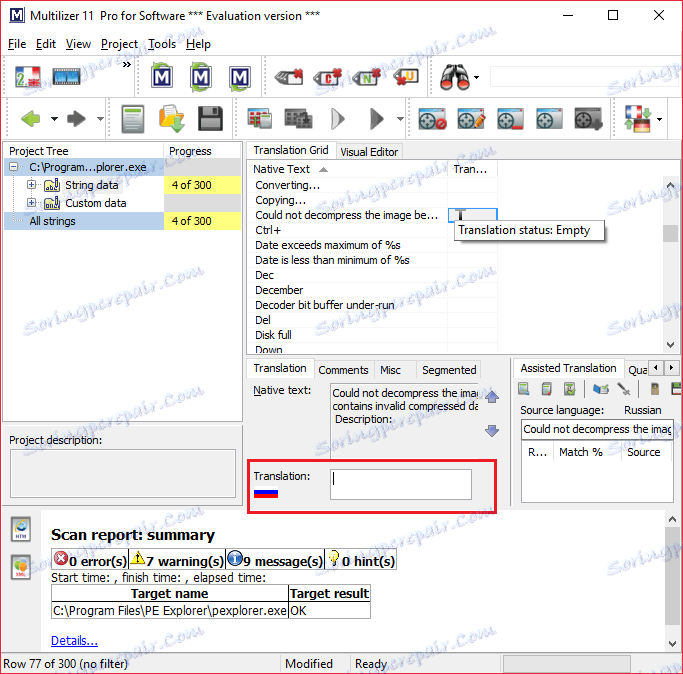Viewport: 683px width, 674px height.
Task: Click the dark crosshair window with arrow icon
Action: pos(588,119)
